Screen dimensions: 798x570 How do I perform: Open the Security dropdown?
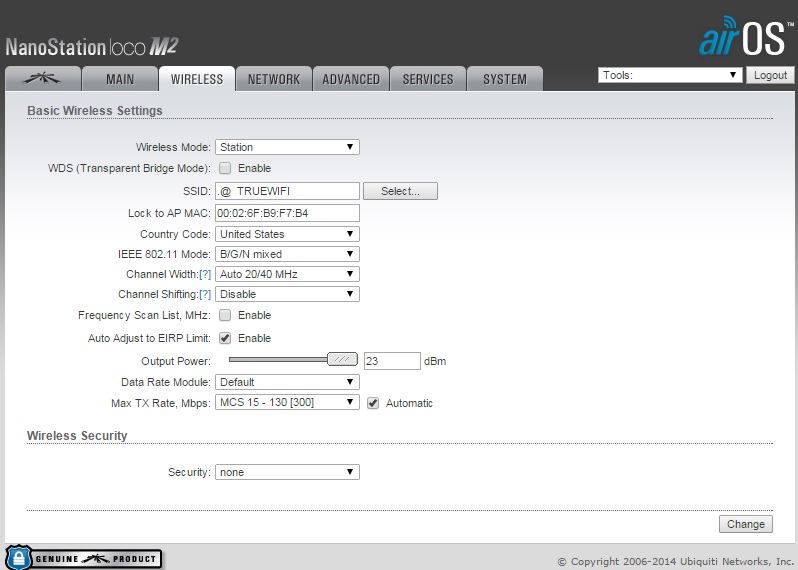(287, 472)
